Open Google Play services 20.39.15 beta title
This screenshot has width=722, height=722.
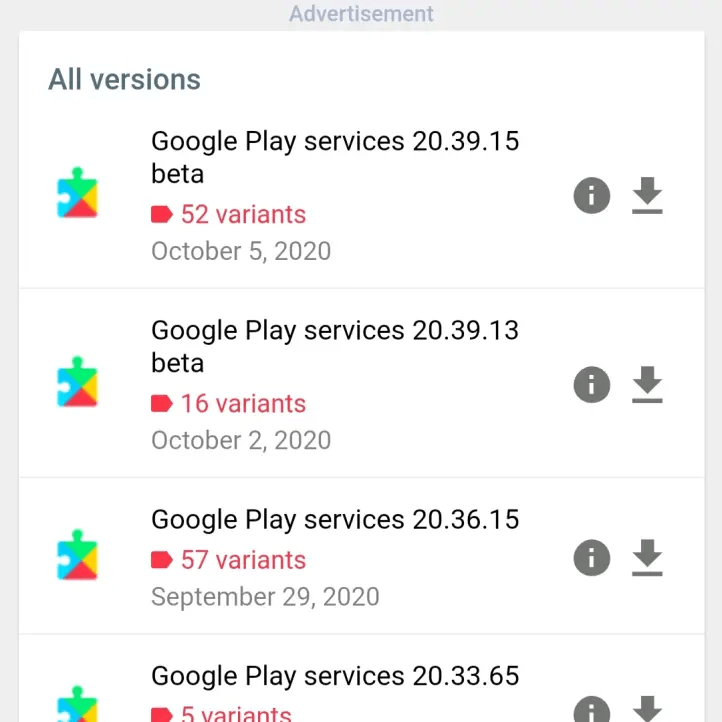tap(334, 156)
